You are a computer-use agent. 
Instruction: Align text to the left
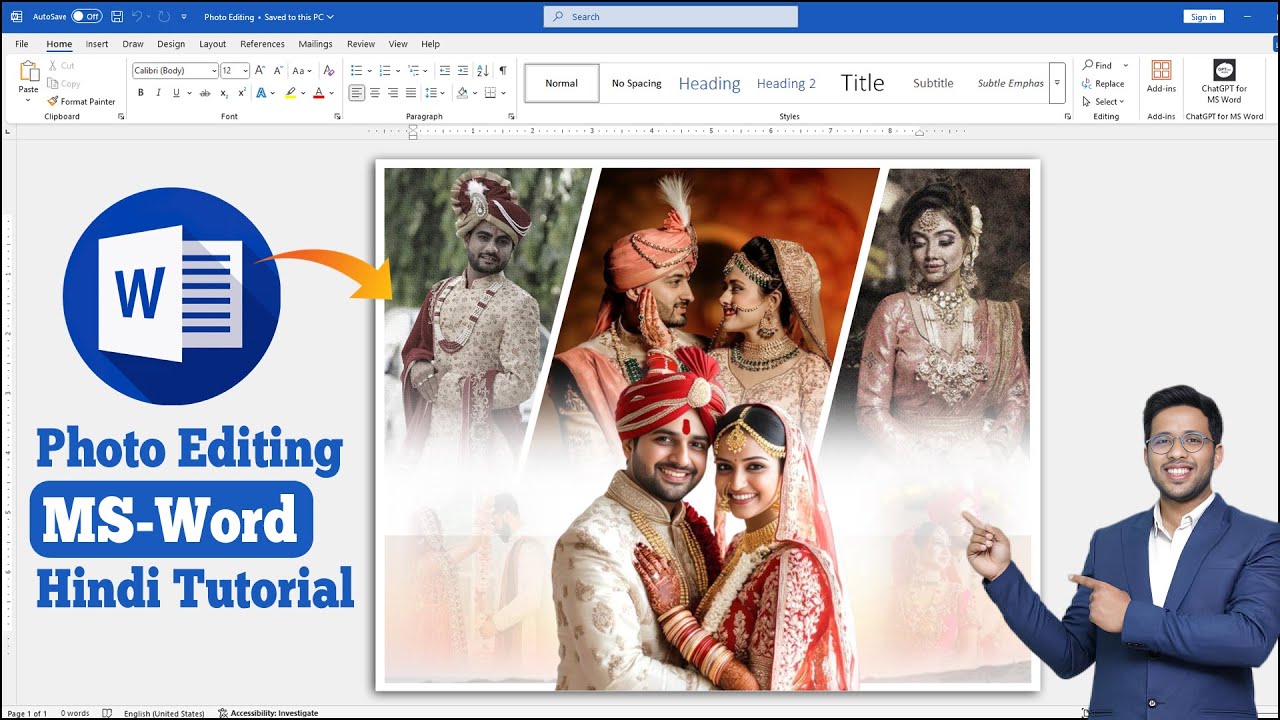(357, 93)
